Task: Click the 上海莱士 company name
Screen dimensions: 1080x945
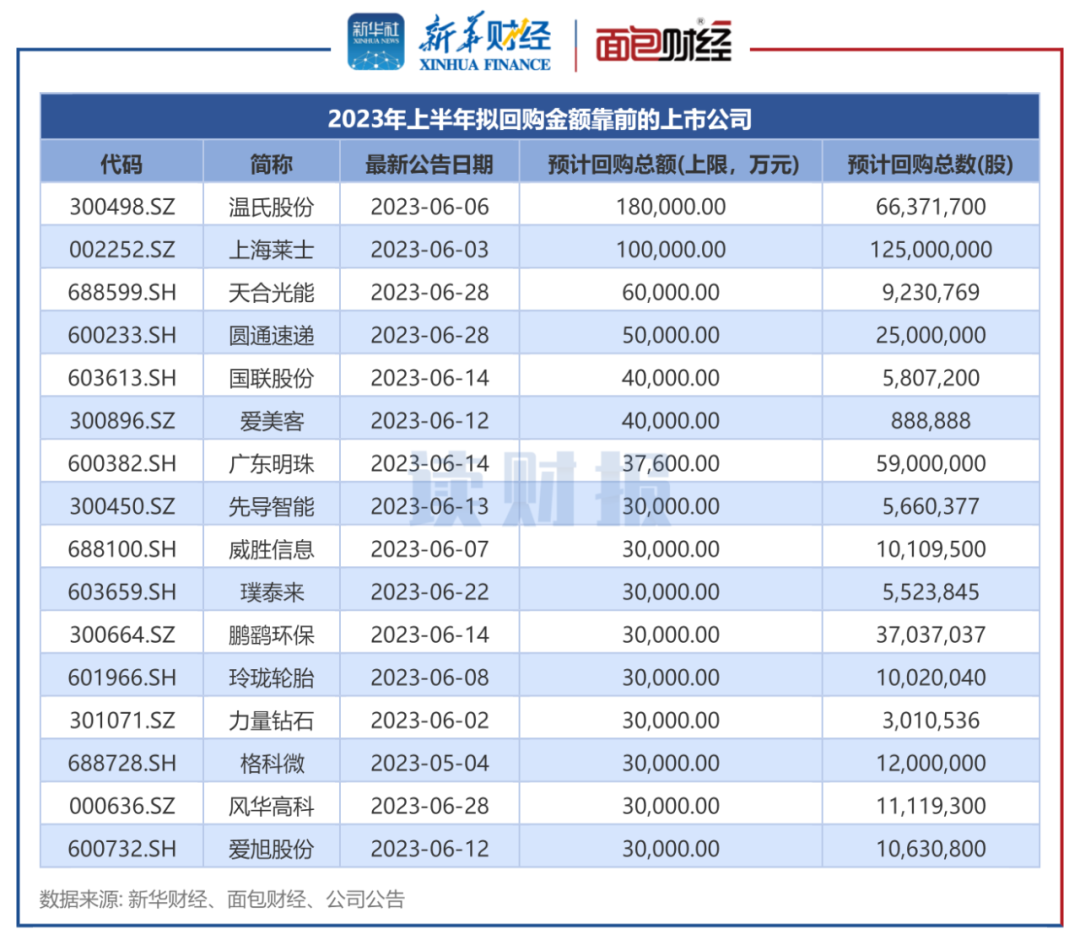Action: click(271, 250)
